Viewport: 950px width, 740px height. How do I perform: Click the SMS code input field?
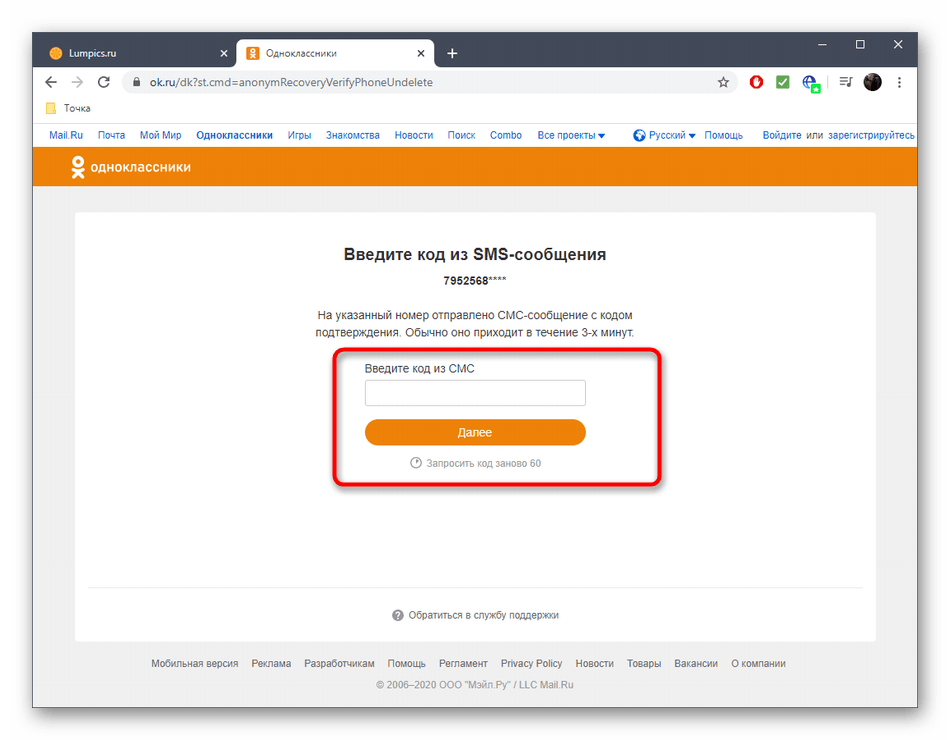[x=475, y=392]
